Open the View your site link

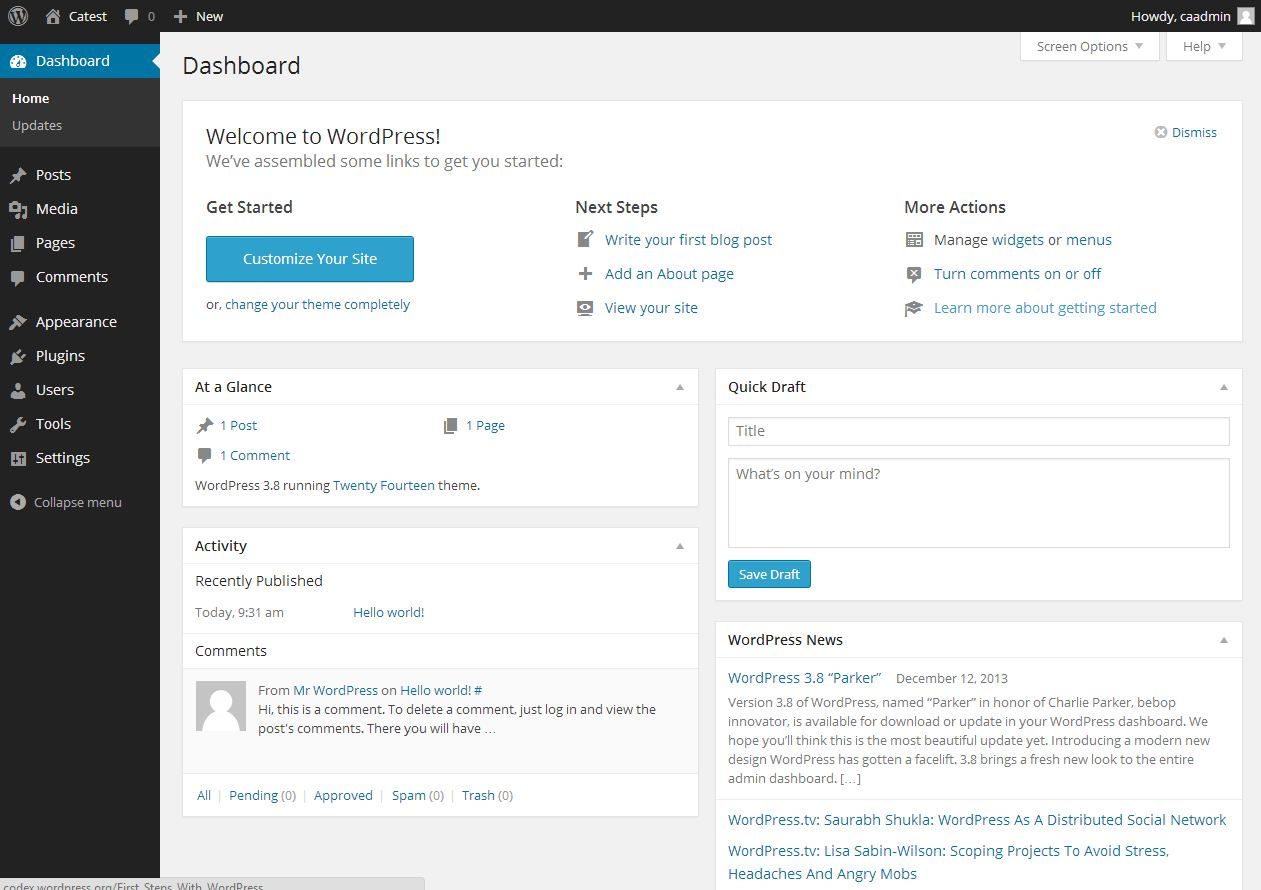click(651, 308)
